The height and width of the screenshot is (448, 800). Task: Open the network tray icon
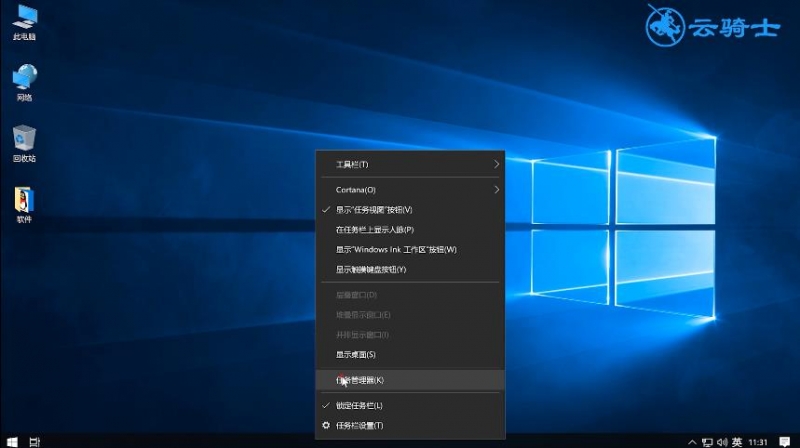tap(707, 442)
